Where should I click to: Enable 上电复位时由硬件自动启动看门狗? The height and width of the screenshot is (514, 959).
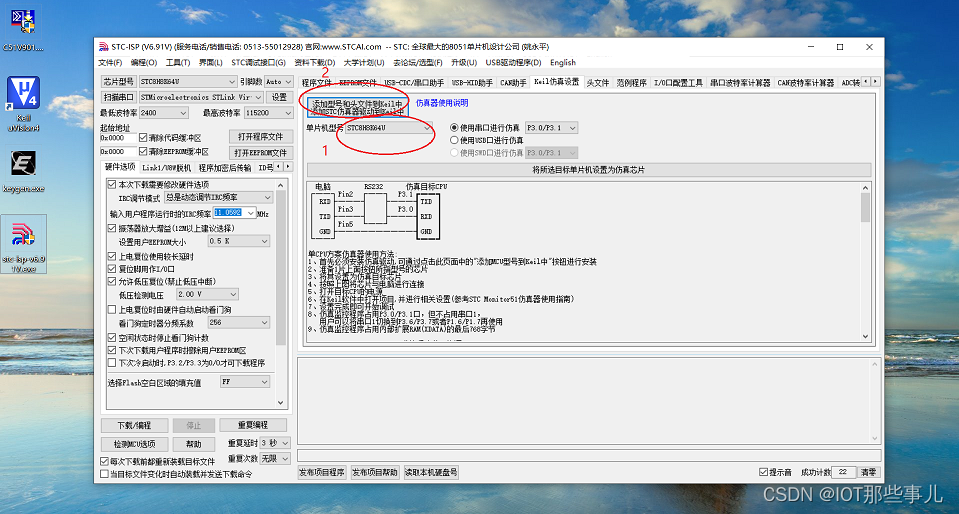click(112, 310)
